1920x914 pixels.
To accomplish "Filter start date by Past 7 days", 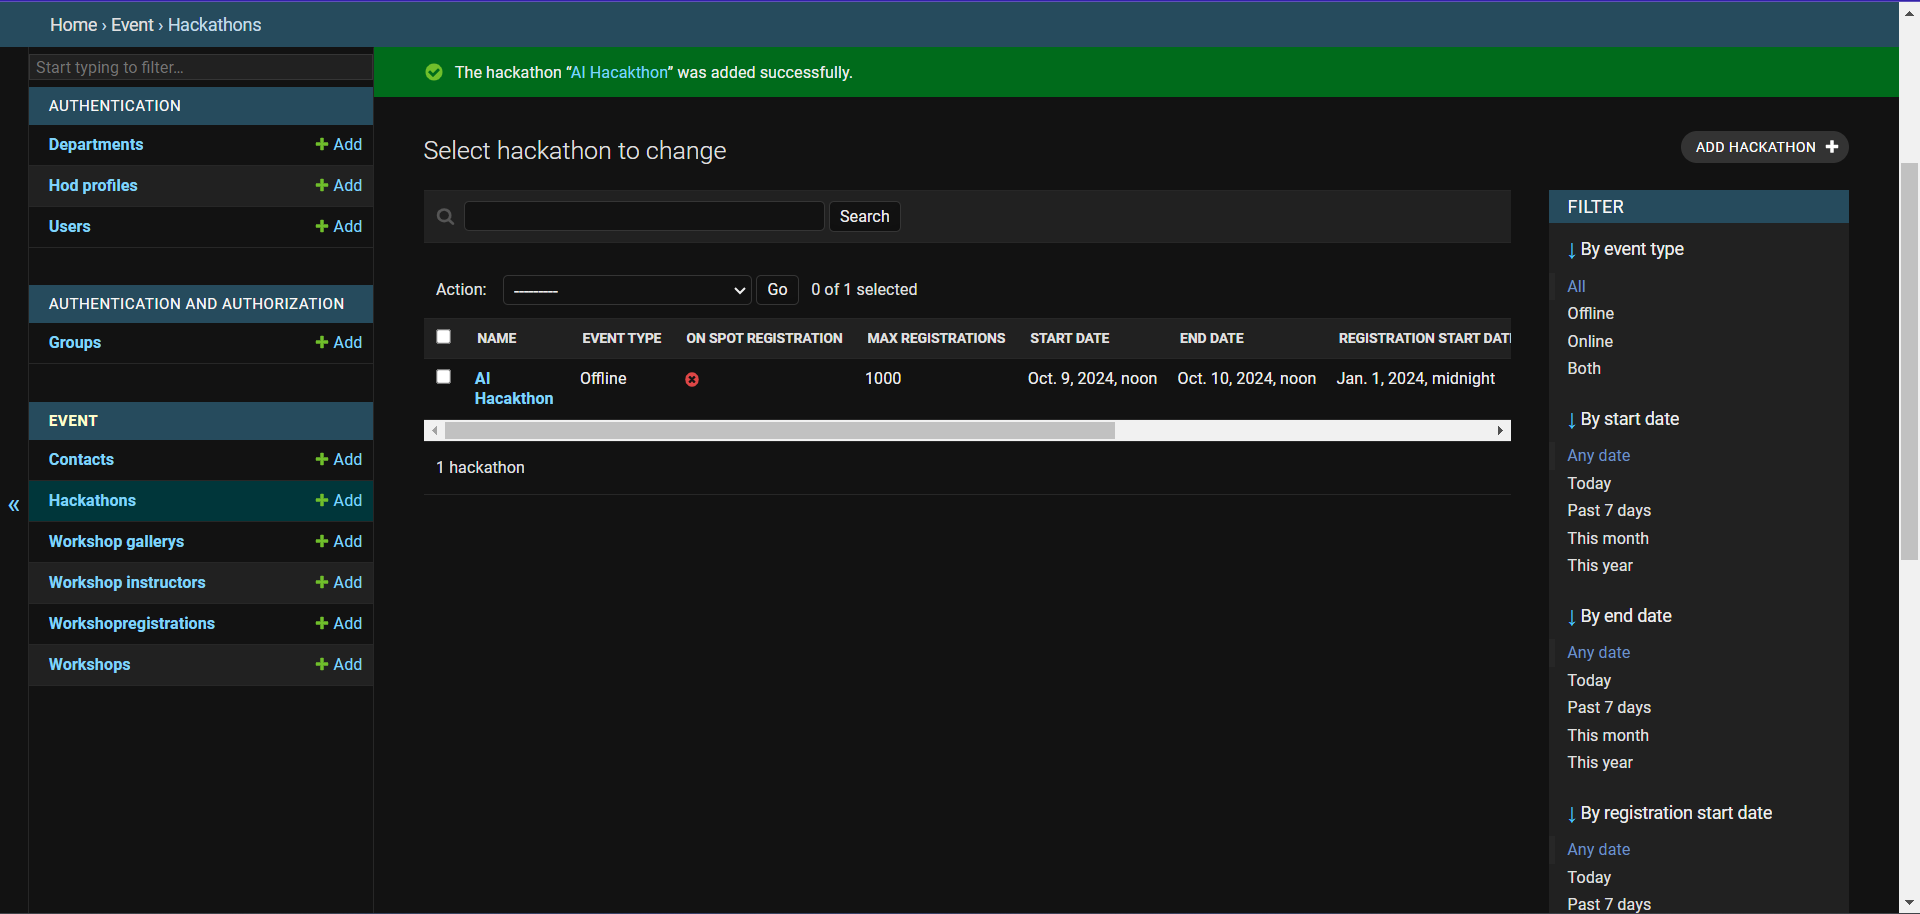I will (1609, 511).
